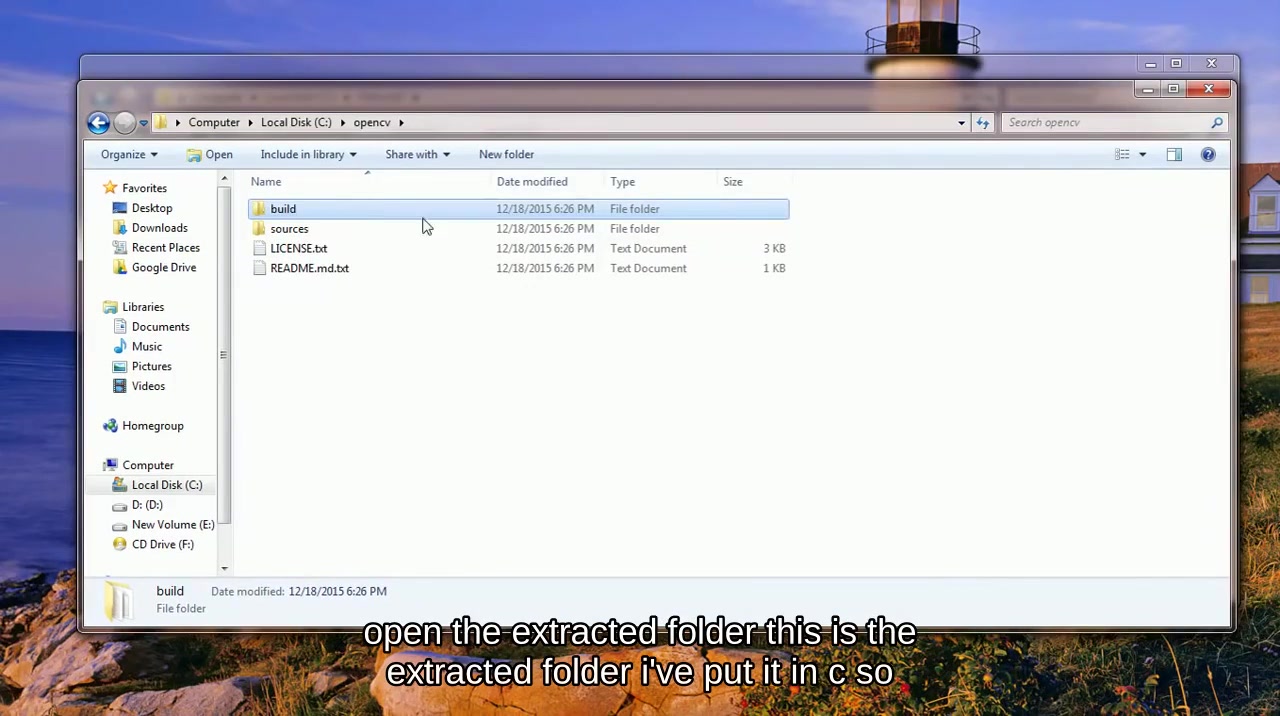Click the New folder button
This screenshot has height=716, width=1280.
[x=506, y=154]
